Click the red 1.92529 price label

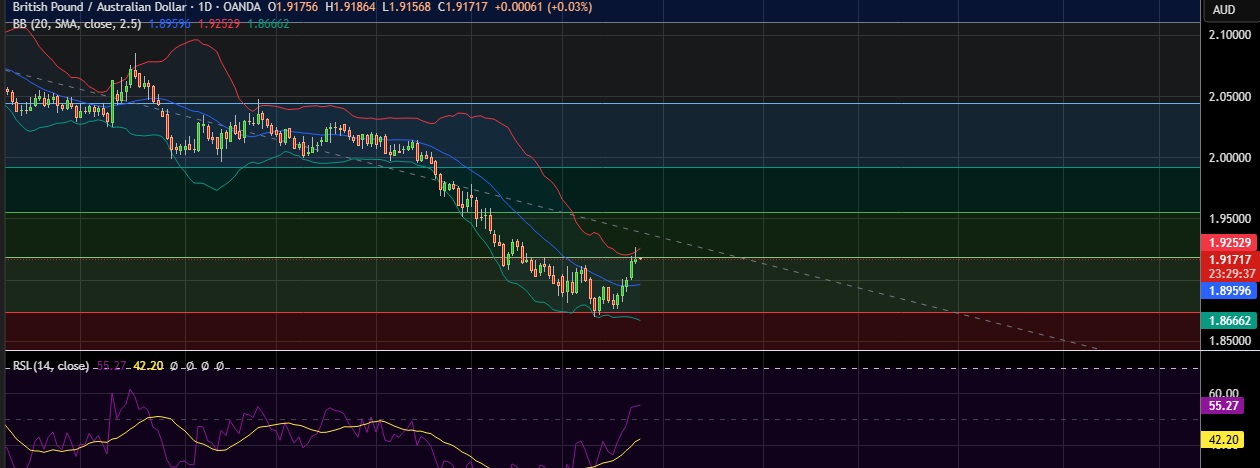click(x=1228, y=243)
